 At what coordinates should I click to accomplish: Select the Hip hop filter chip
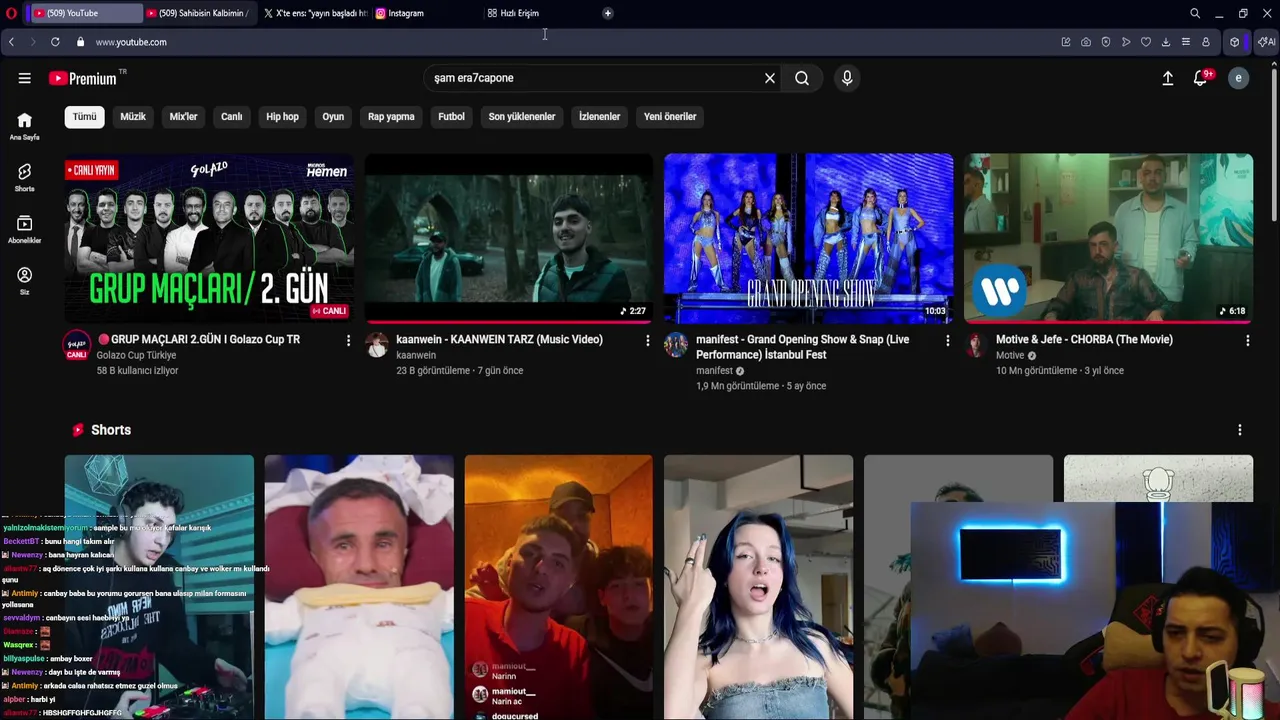click(282, 117)
